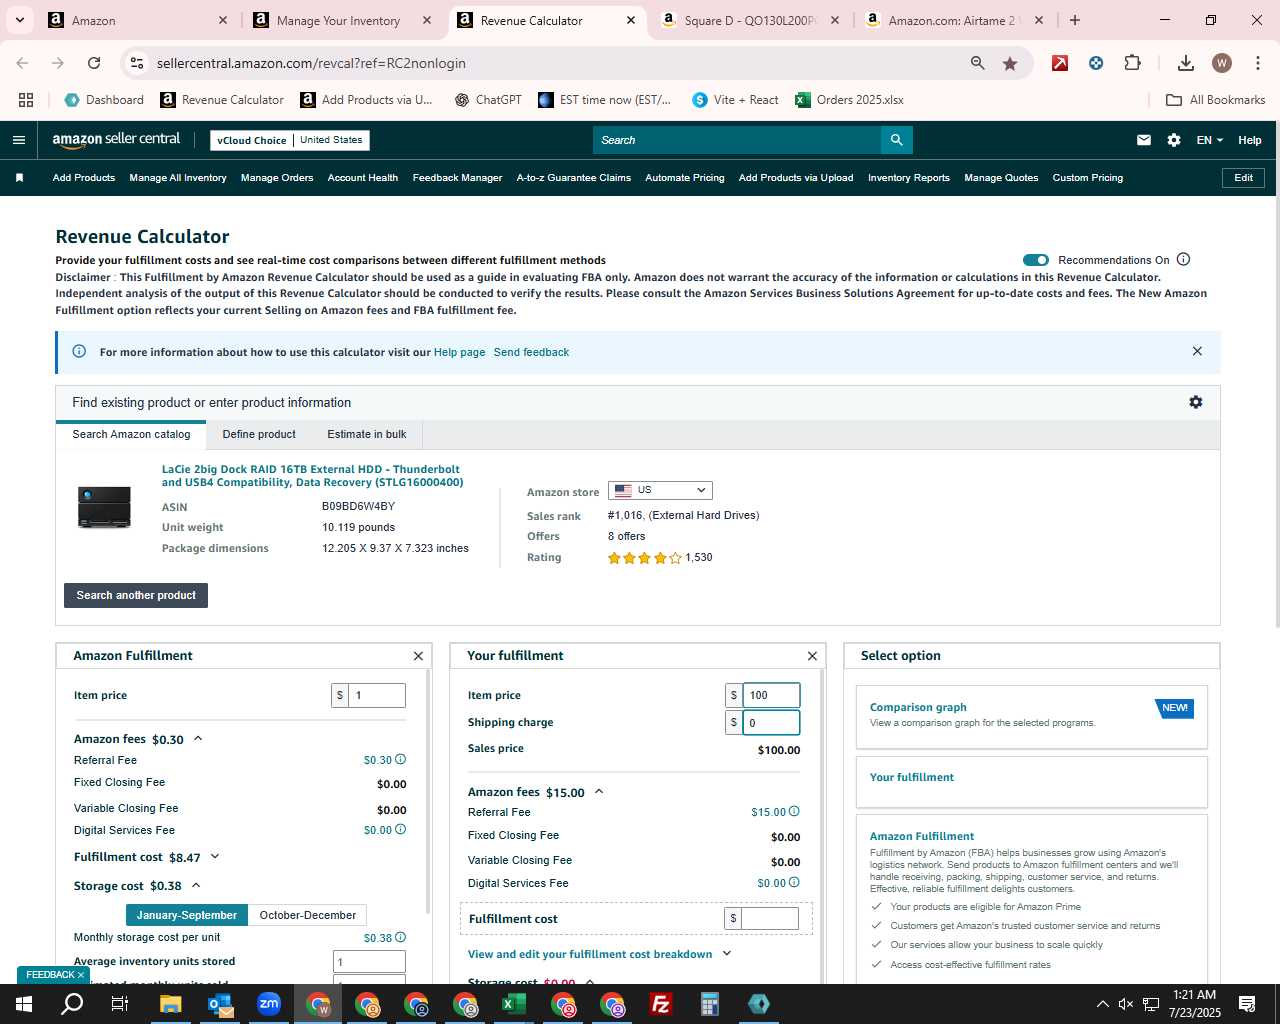Click the Seller Central search field
This screenshot has width=1280, height=1024.
(736, 140)
